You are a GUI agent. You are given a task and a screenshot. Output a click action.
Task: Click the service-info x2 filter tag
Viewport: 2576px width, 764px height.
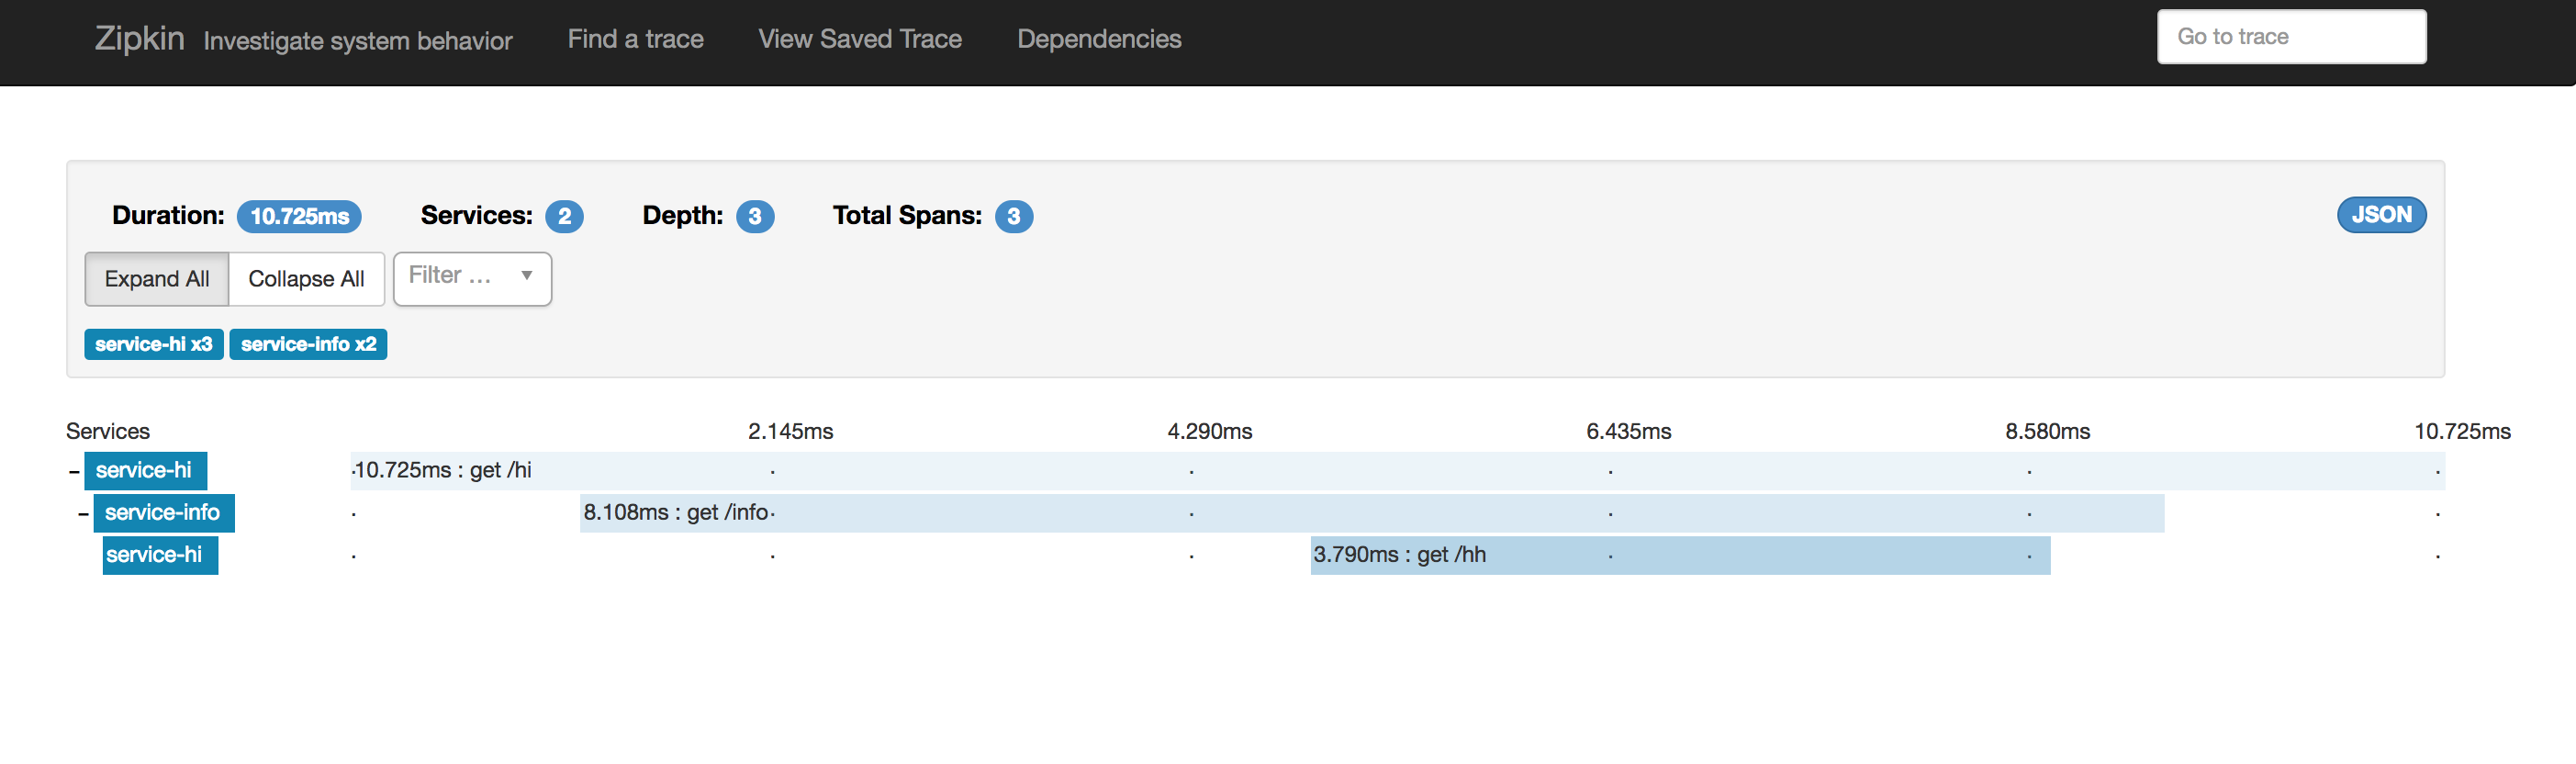pyautogui.click(x=308, y=344)
